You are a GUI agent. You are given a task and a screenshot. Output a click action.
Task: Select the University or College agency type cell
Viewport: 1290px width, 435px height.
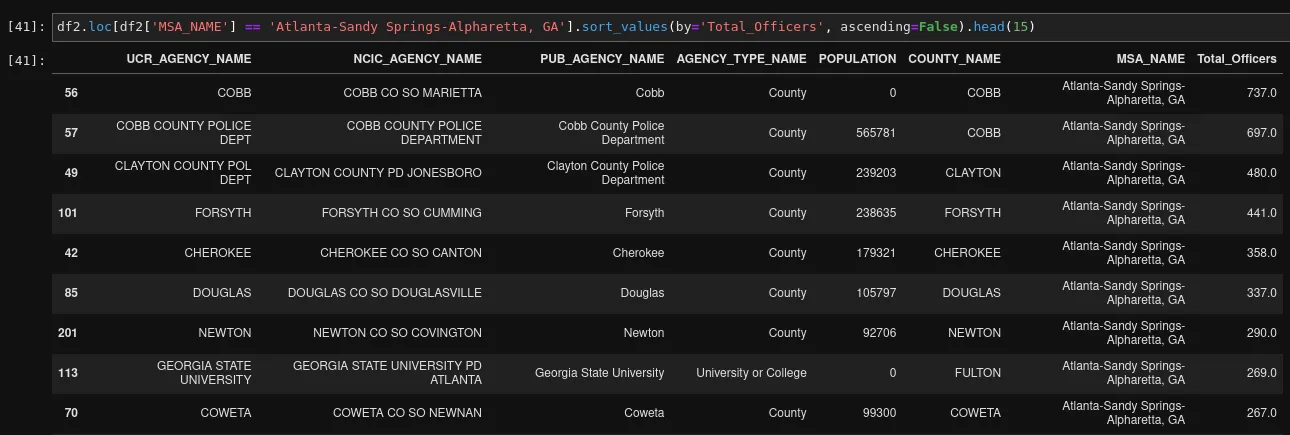point(751,373)
